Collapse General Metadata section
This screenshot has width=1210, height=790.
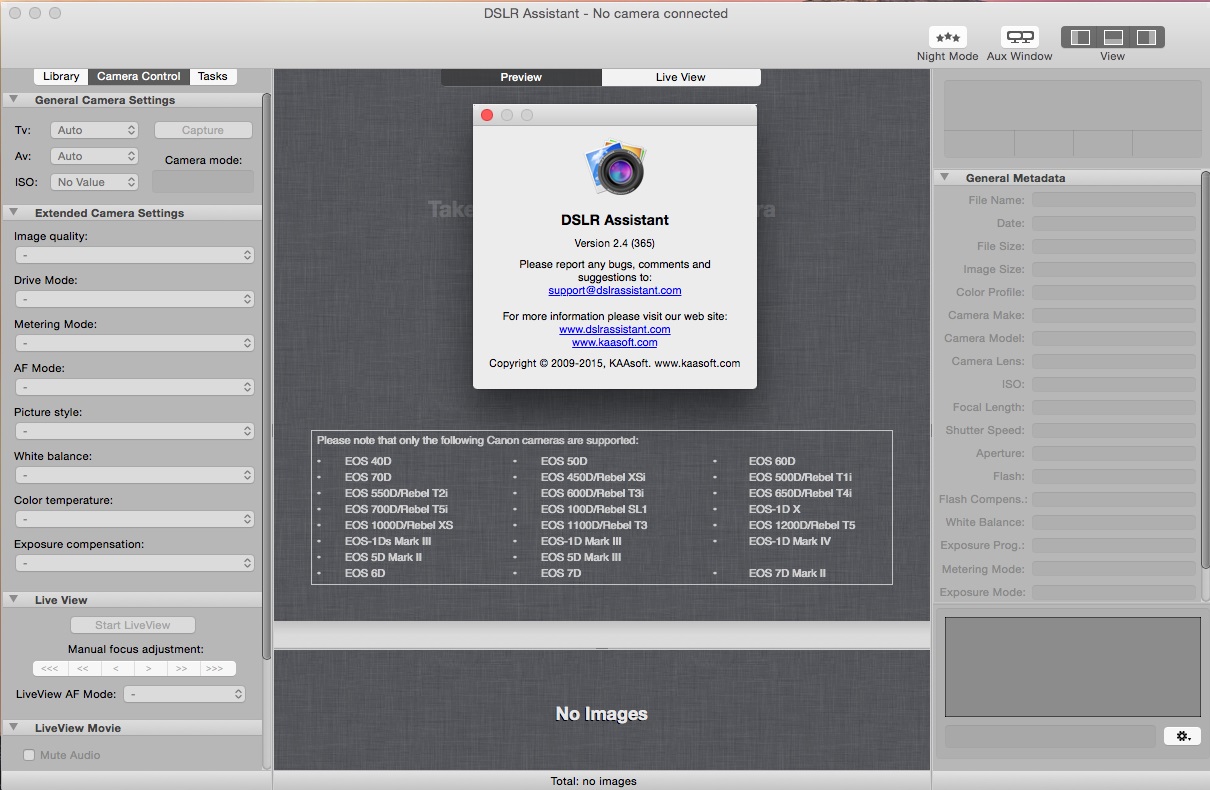pyautogui.click(x=945, y=177)
